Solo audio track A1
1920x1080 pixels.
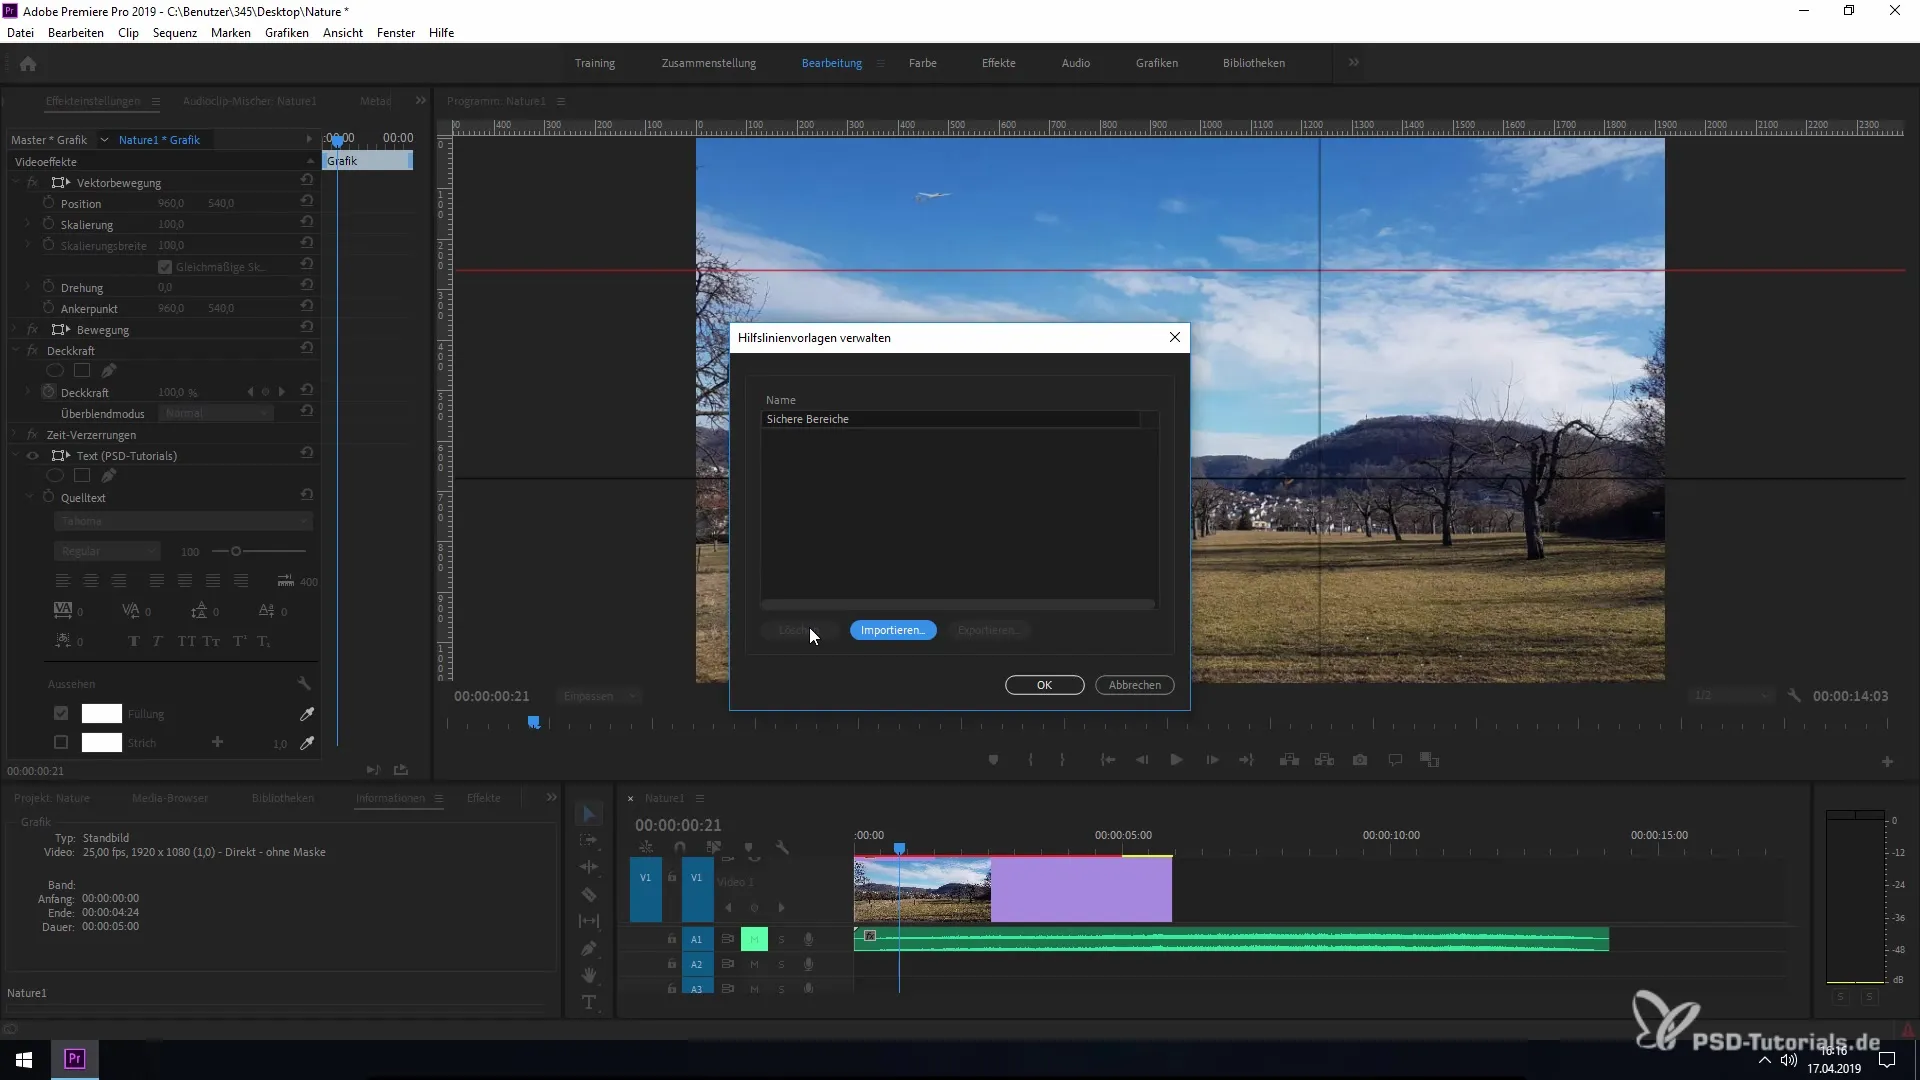click(781, 939)
